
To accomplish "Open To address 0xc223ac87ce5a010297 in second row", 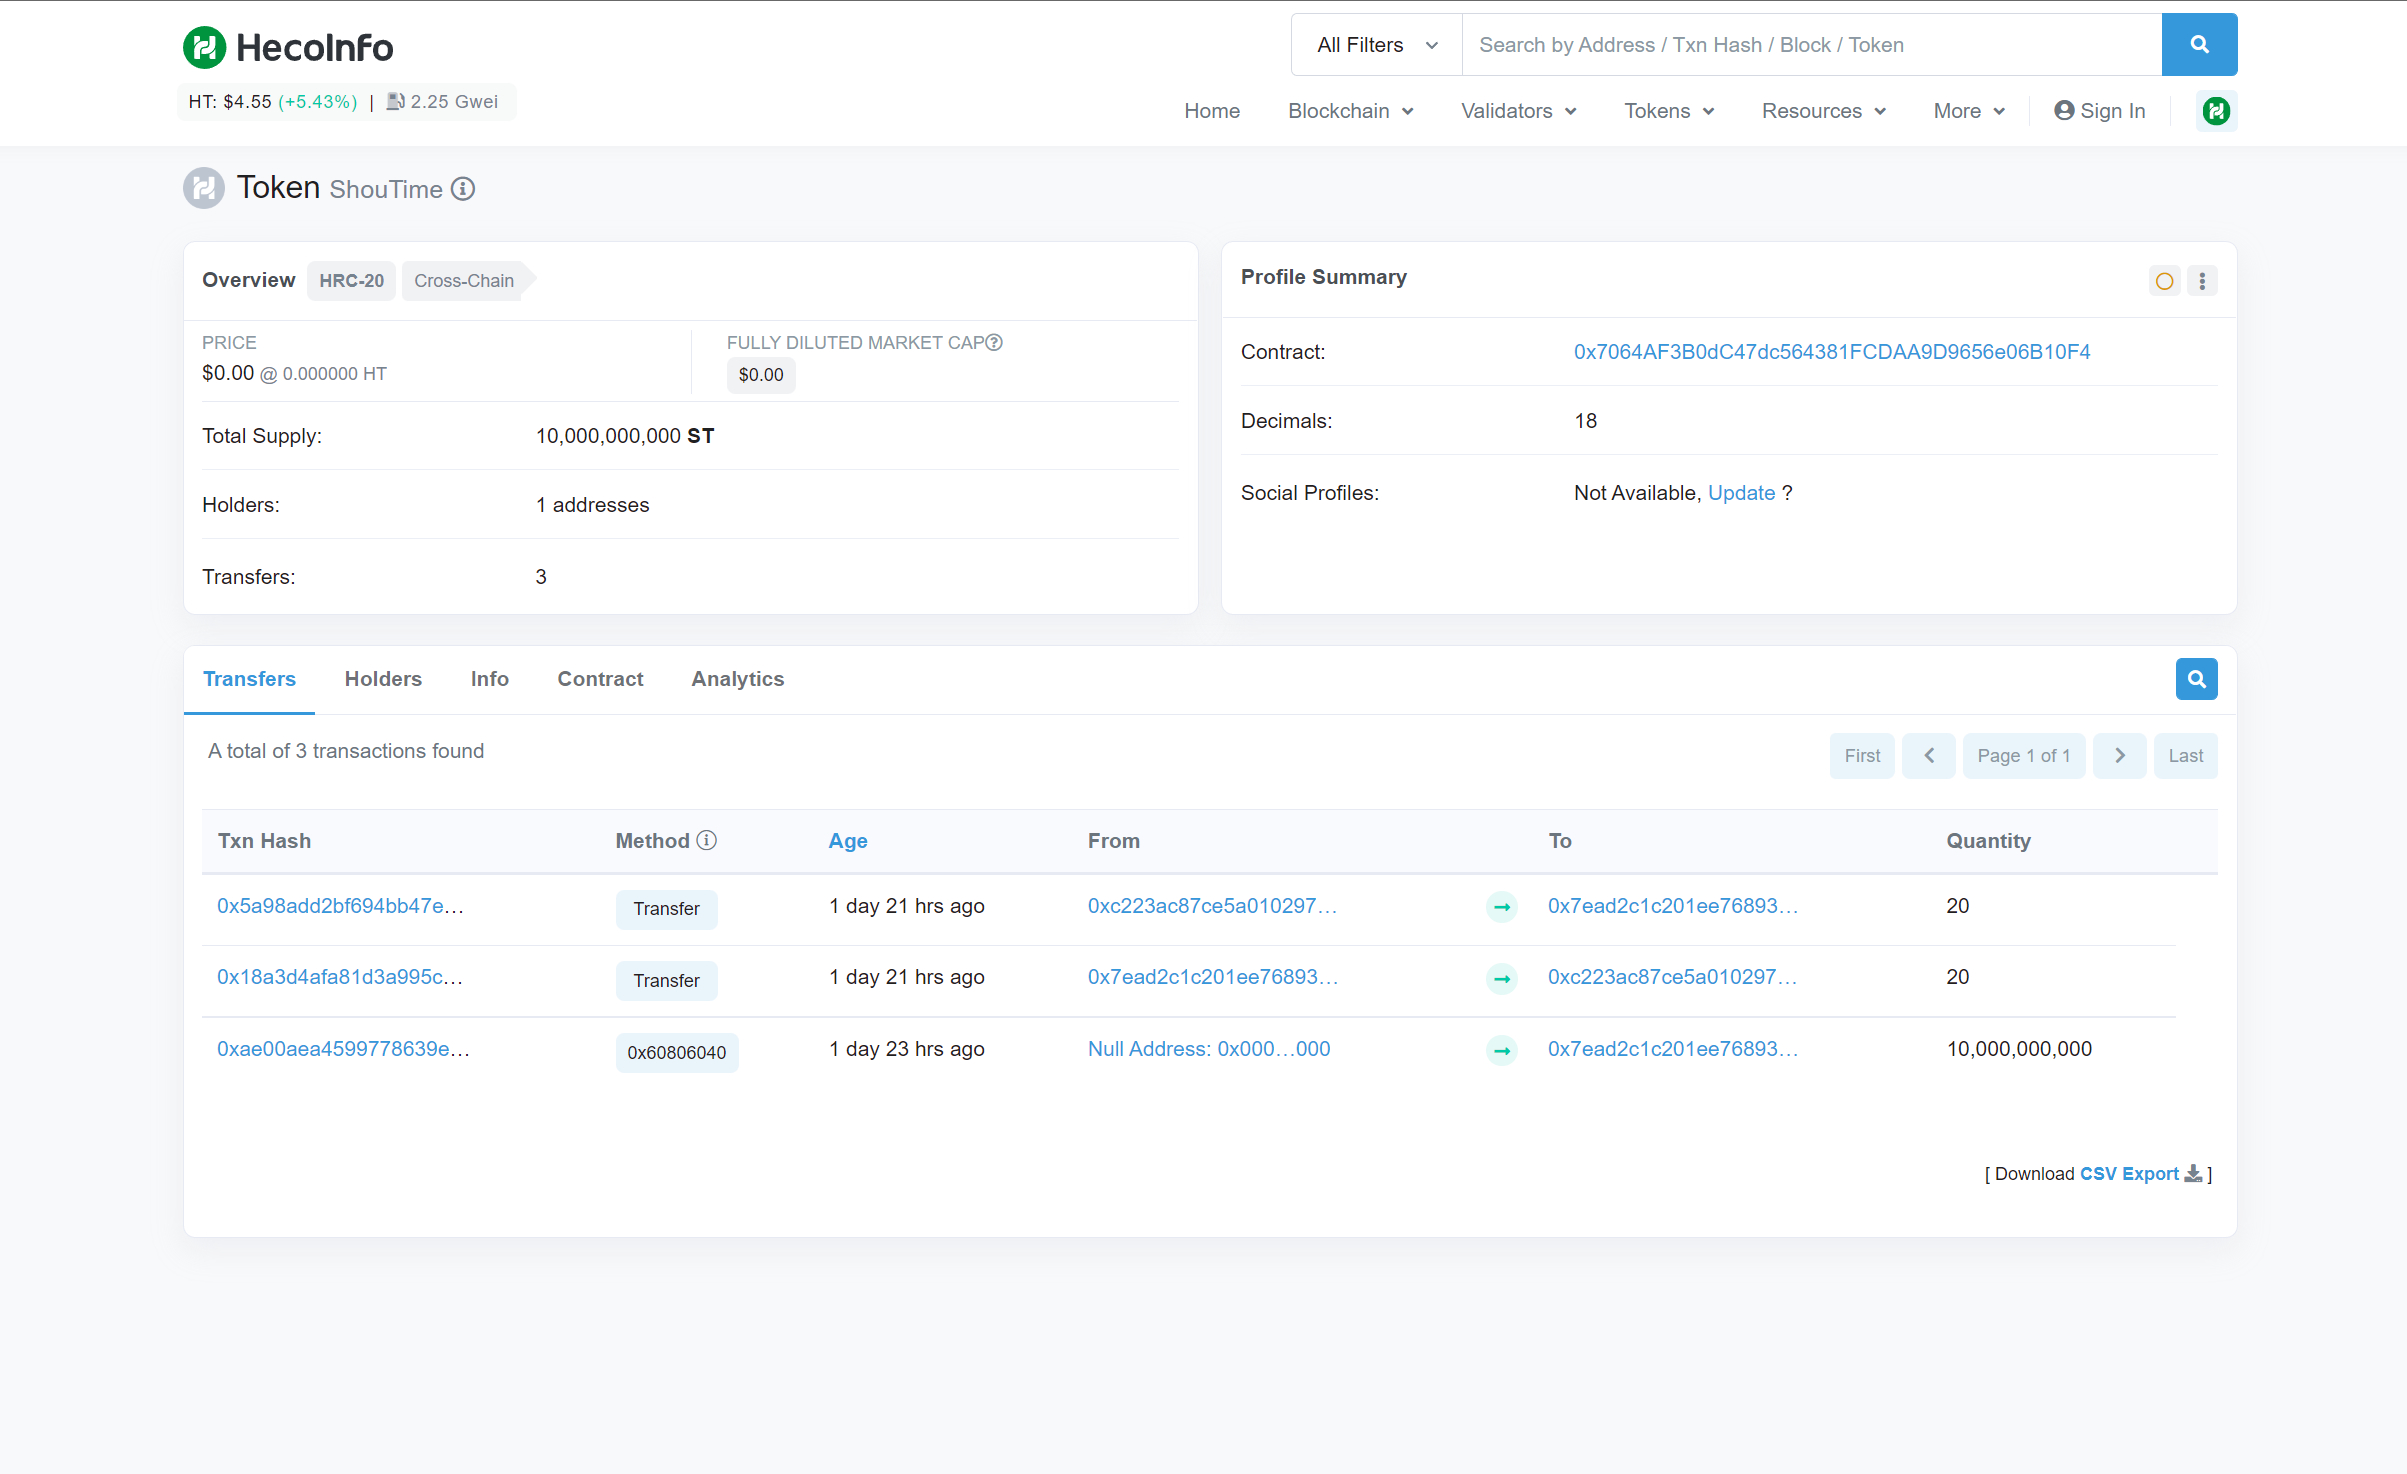I will pos(1672,977).
